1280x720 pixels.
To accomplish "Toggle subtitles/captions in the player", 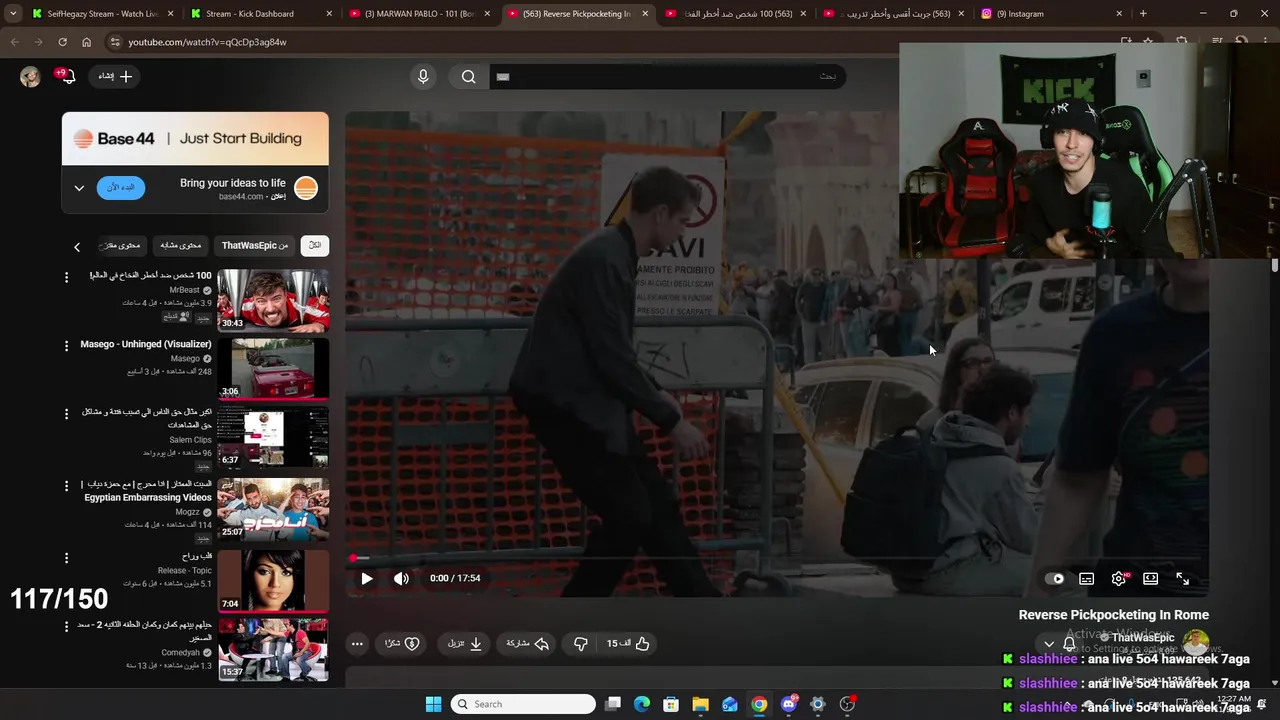I will [x=1087, y=578].
